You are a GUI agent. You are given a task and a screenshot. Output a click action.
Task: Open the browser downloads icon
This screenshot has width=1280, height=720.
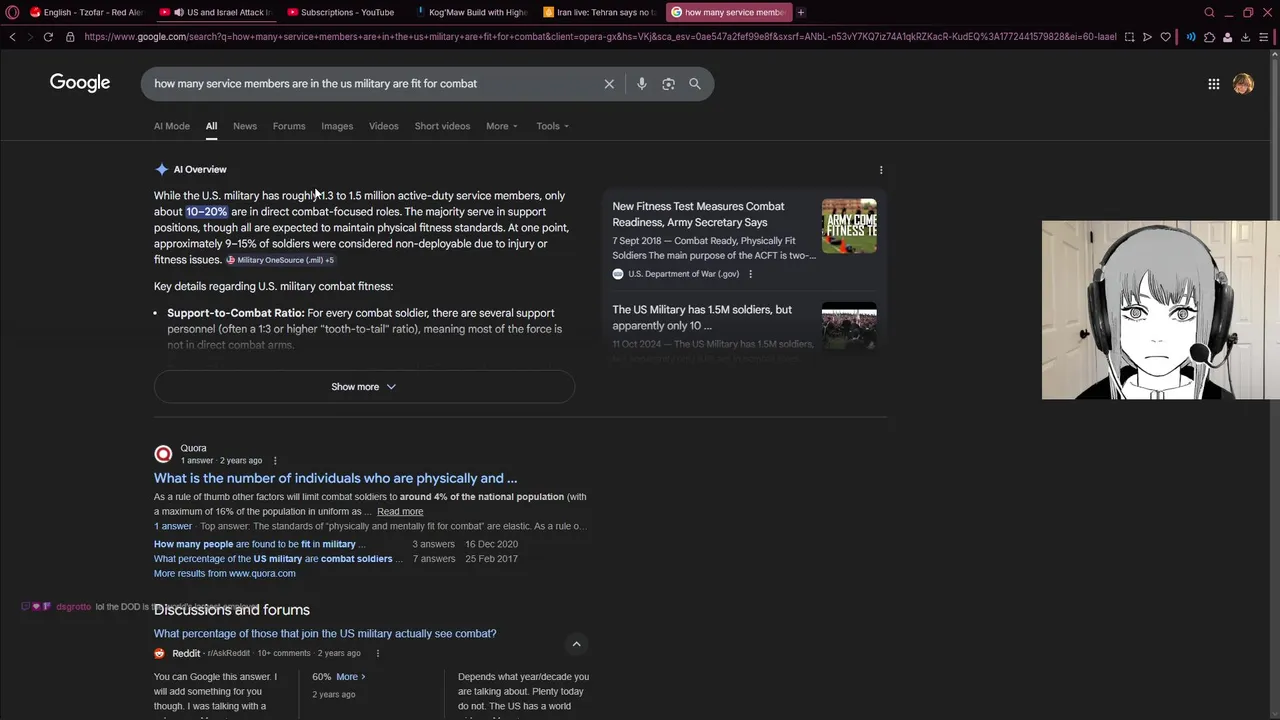coord(1245,37)
